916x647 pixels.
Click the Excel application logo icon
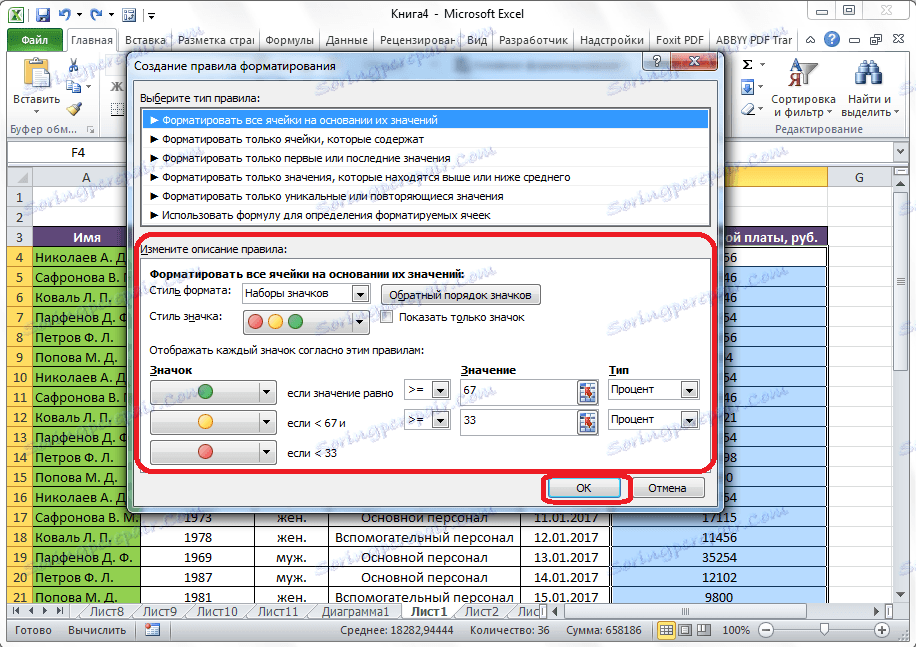coord(16,15)
